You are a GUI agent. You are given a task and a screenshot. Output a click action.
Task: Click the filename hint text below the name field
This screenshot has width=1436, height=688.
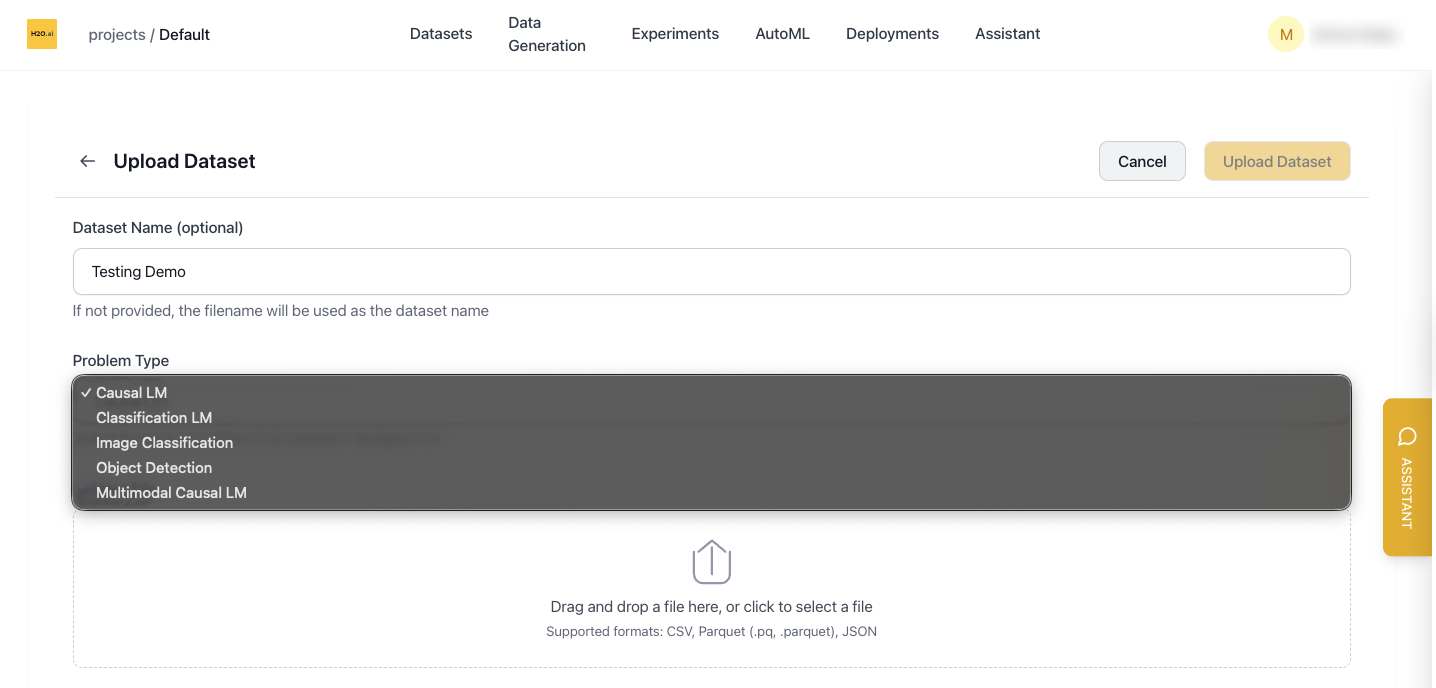click(x=281, y=311)
